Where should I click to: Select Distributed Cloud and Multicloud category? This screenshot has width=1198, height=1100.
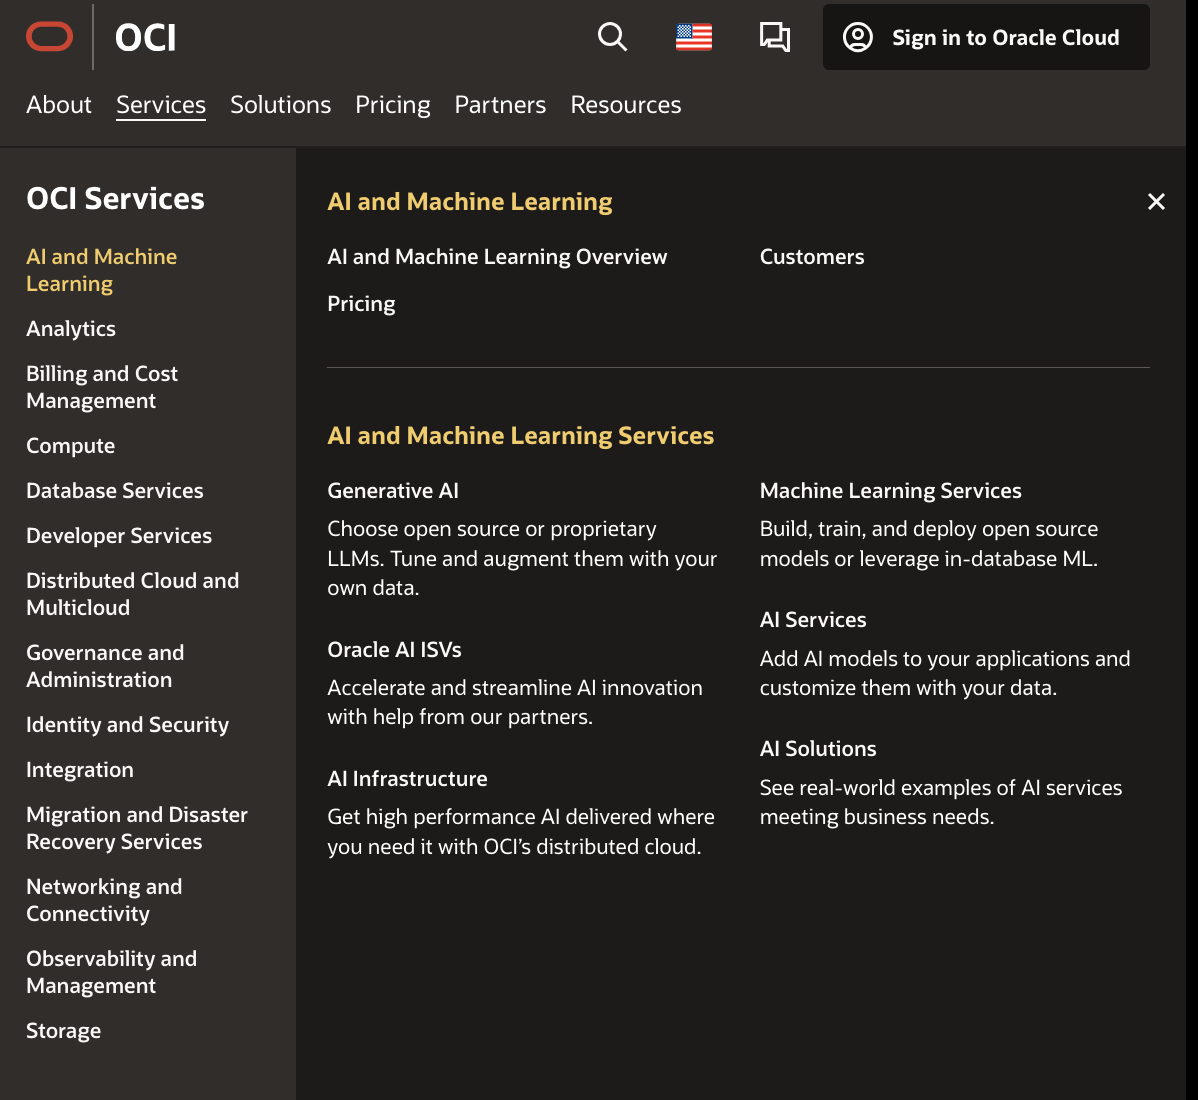point(132,594)
